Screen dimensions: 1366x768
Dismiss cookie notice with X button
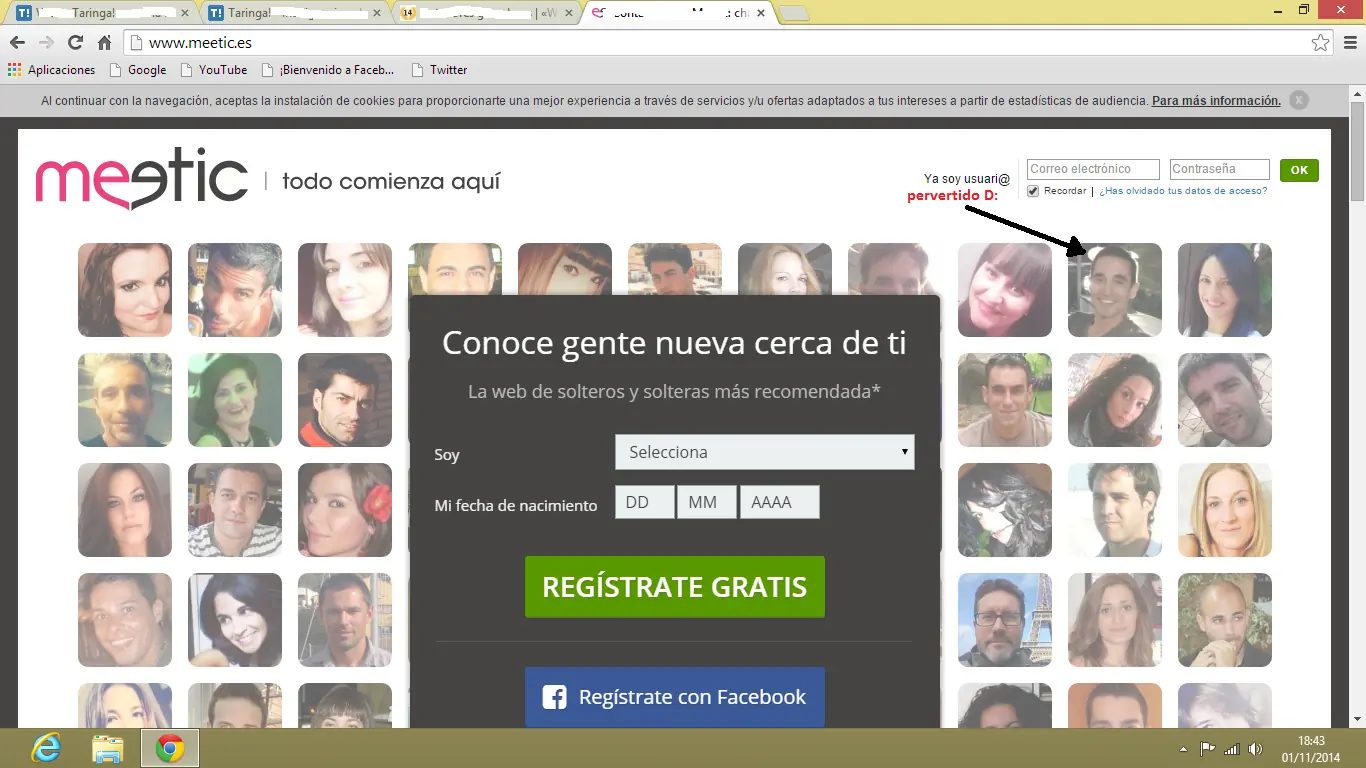1299,100
